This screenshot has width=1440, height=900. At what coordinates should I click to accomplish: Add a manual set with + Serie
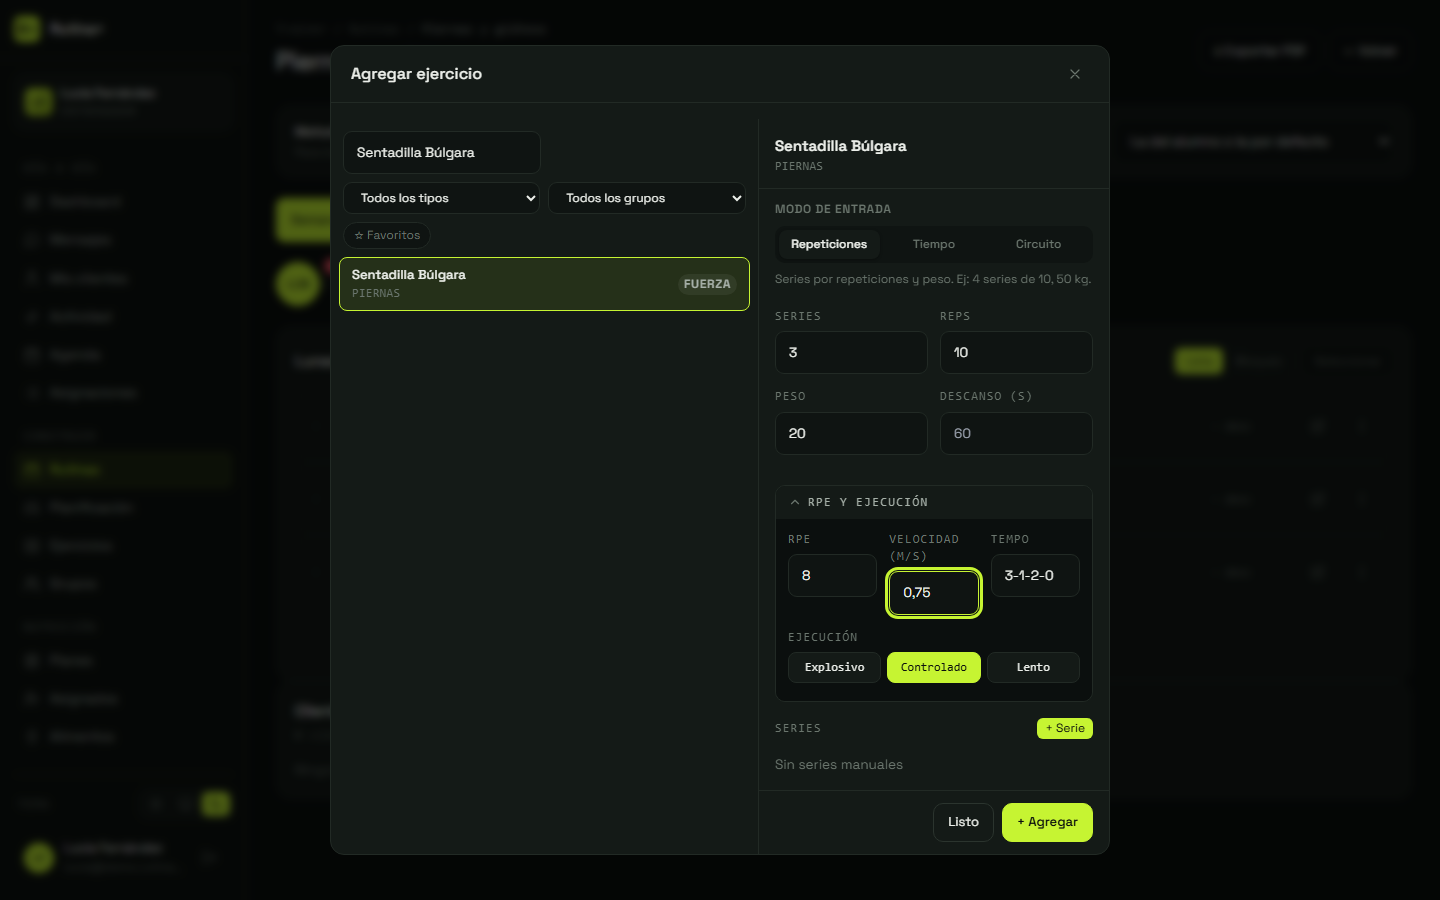click(x=1065, y=728)
